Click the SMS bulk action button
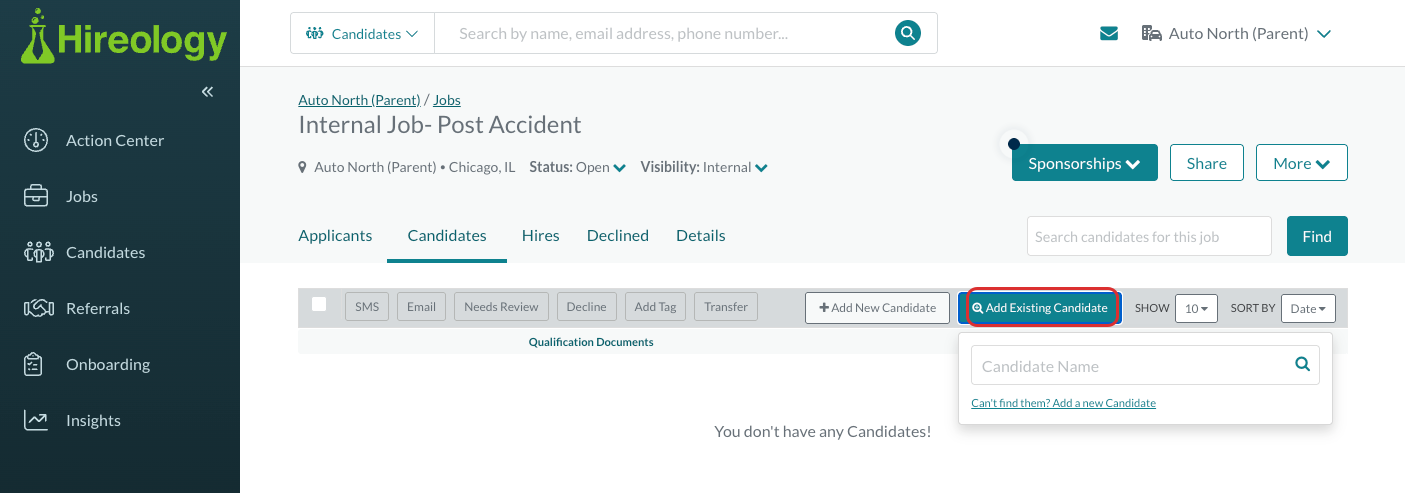This screenshot has height=493, width=1405. pos(367,307)
